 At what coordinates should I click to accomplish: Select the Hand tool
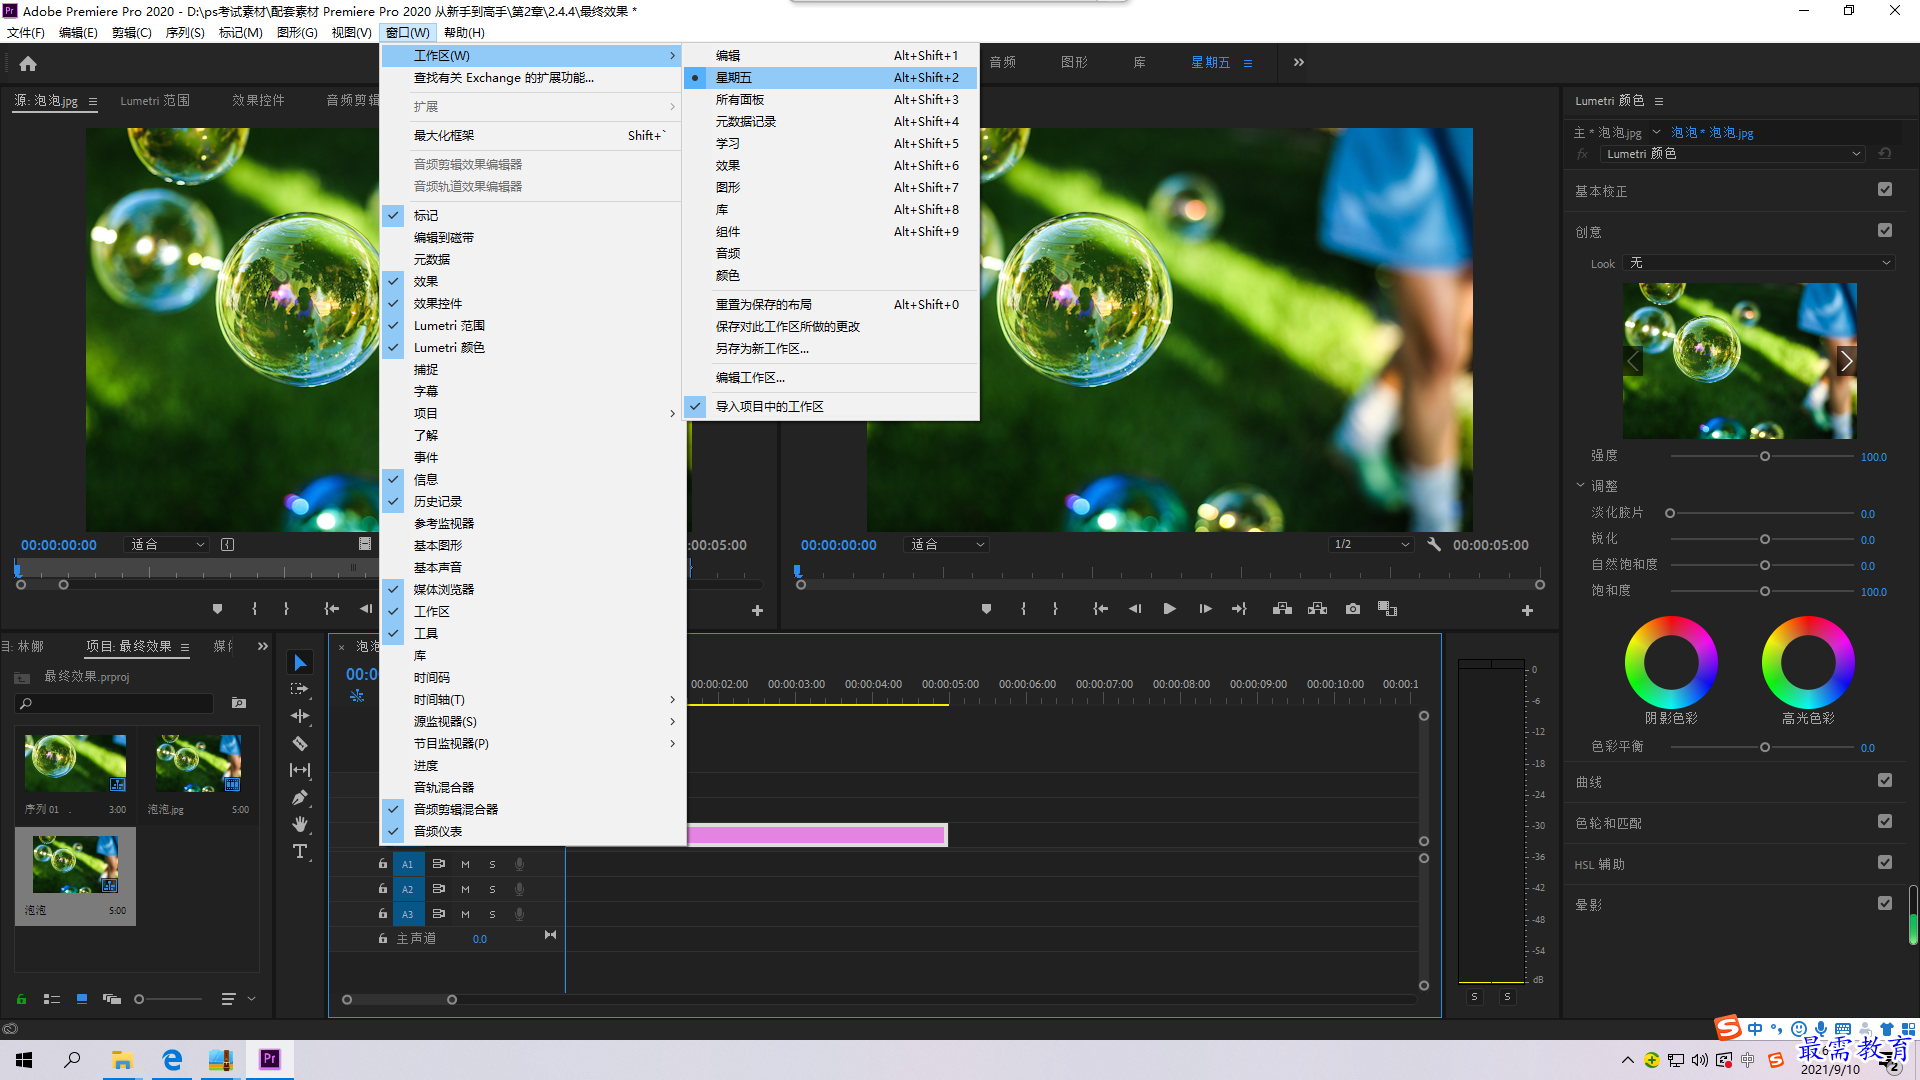pos(300,824)
